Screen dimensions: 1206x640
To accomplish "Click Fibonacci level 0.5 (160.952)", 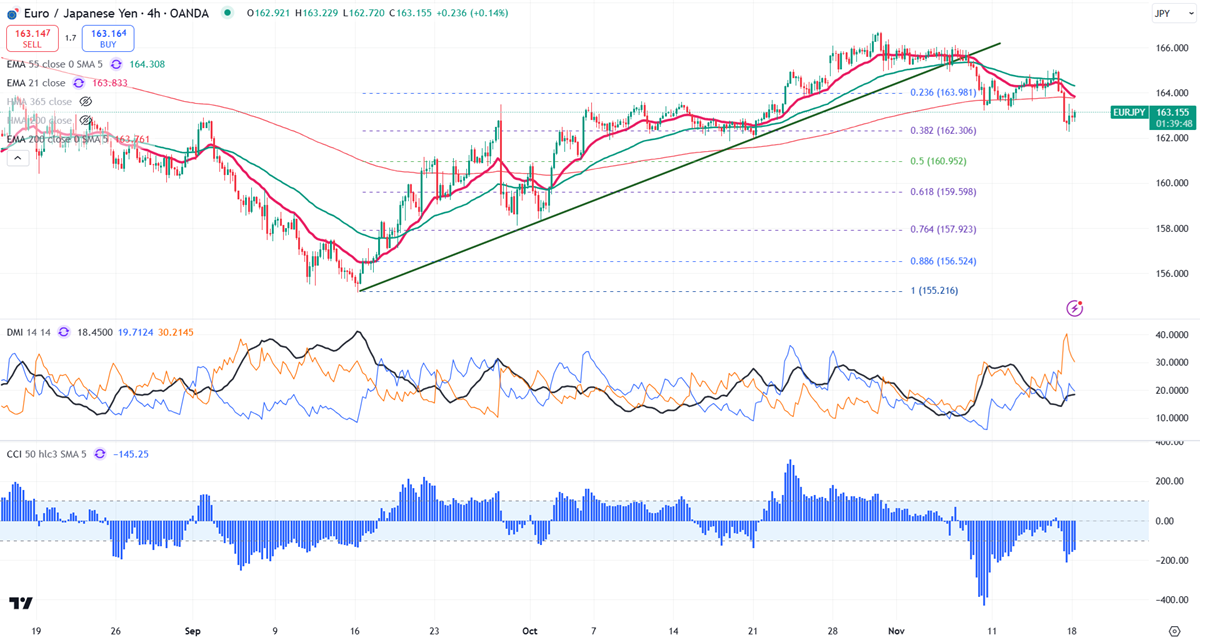I will (x=937, y=161).
